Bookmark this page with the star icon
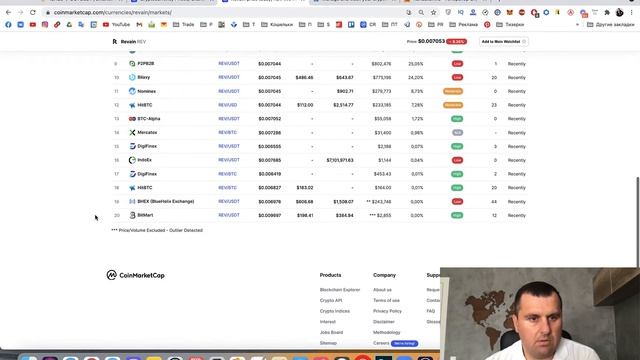This screenshot has width=640, height=360. [x=433, y=13]
